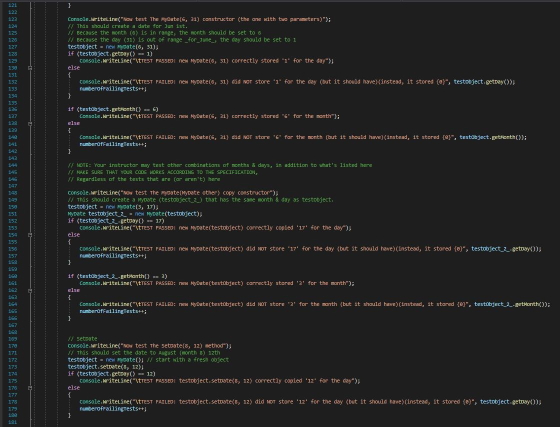
Task: Click the '// start with a fresh object' comment
Action: [x=188, y=360]
